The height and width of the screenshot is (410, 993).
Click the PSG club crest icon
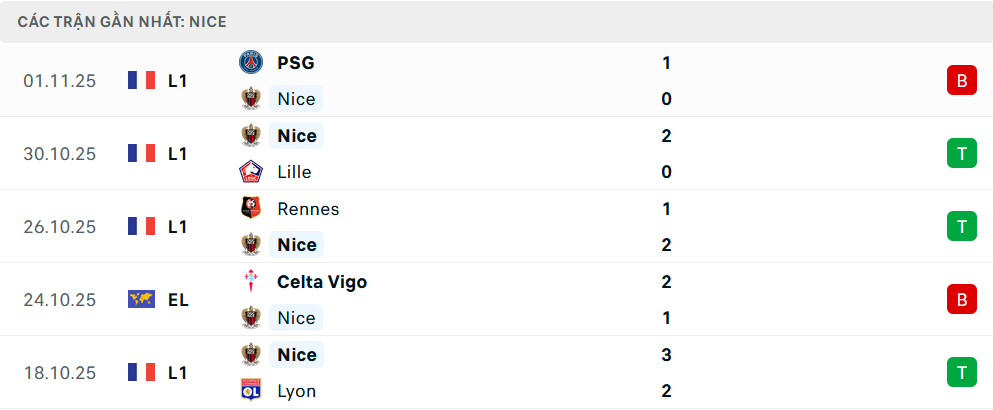pos(250,62)
